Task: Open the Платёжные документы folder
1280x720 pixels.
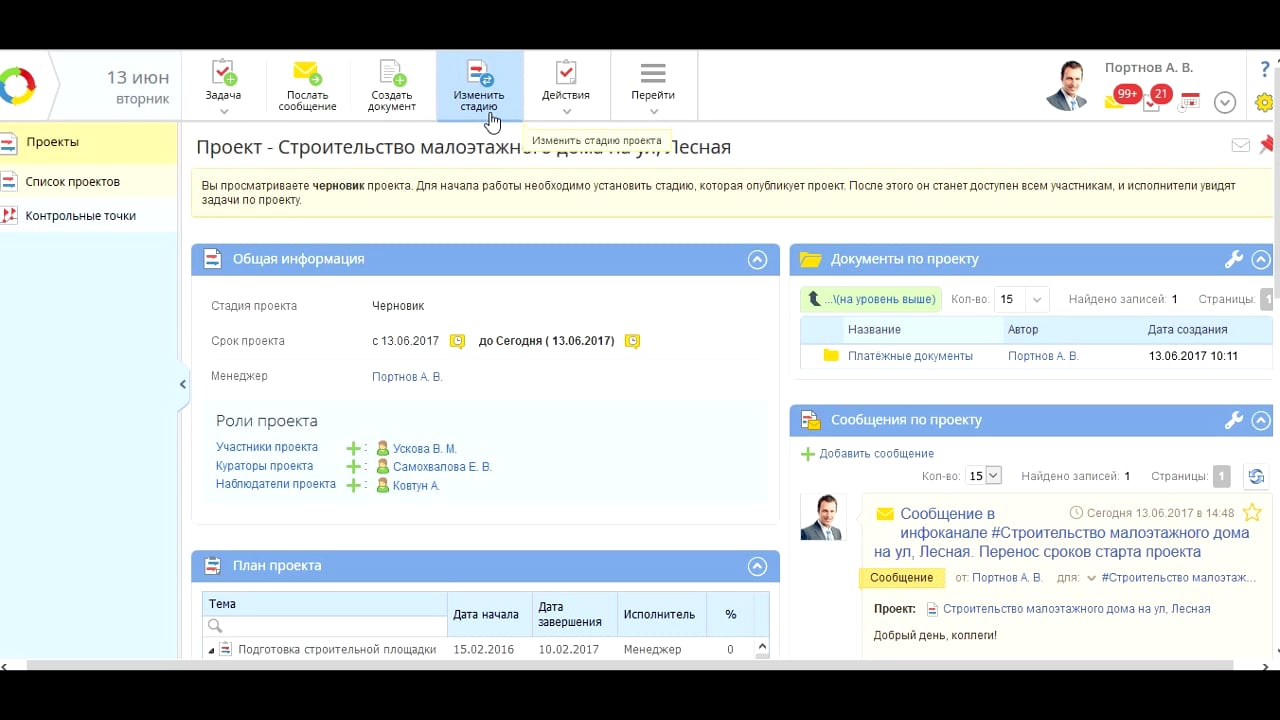Action: pyautogui.click(x=910, y=356)
